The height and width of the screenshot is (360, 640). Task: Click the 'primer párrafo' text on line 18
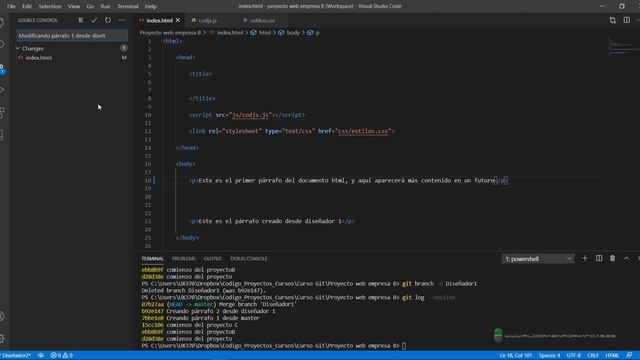258,180
